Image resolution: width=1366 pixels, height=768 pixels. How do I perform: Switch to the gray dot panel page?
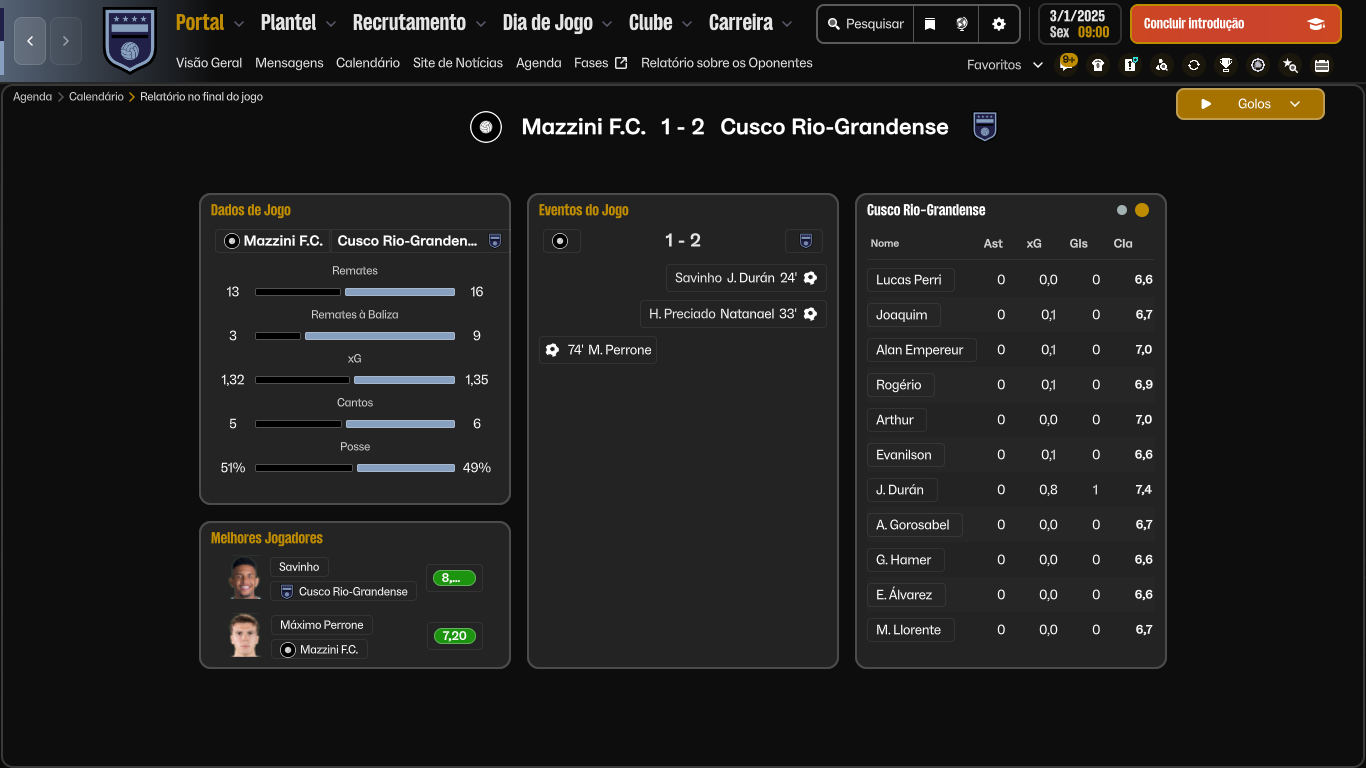pos(1122,210)
